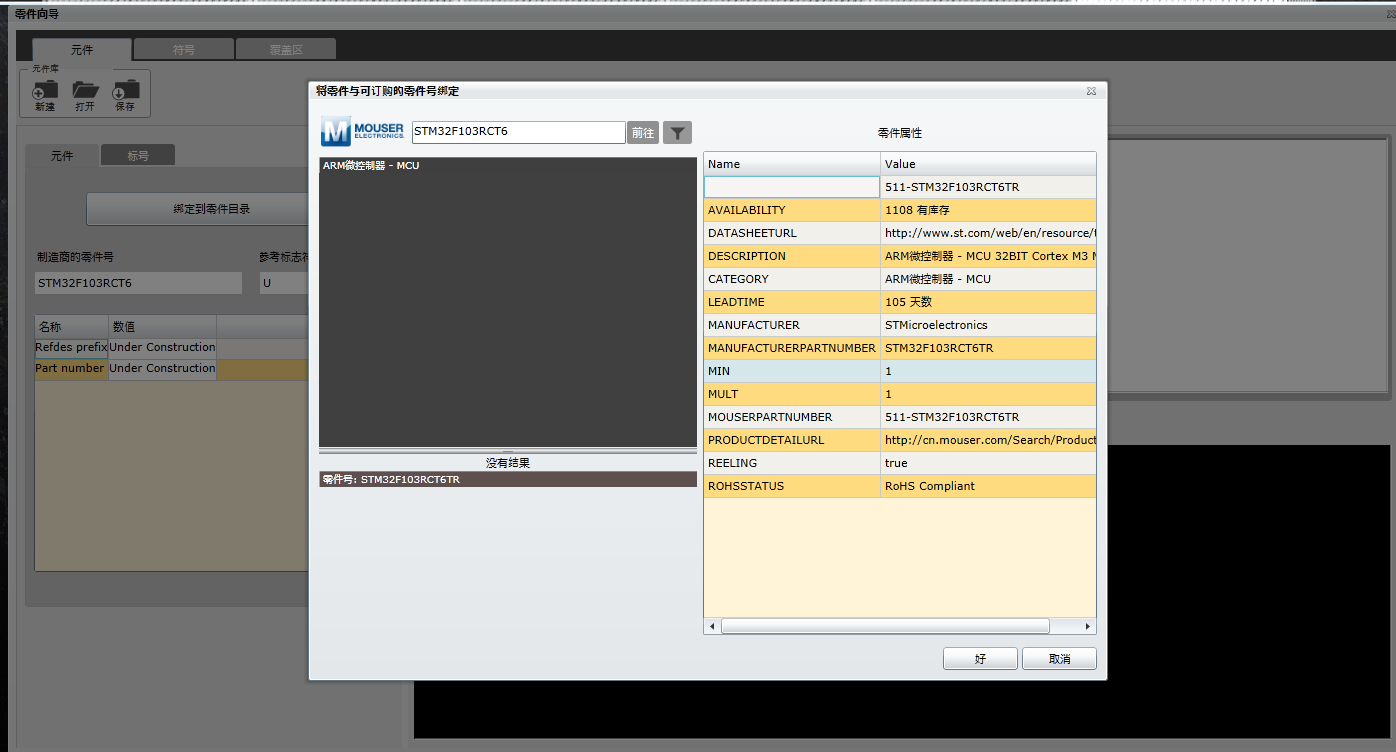Click the 前往 (Go) search button

tap(642, 132)
